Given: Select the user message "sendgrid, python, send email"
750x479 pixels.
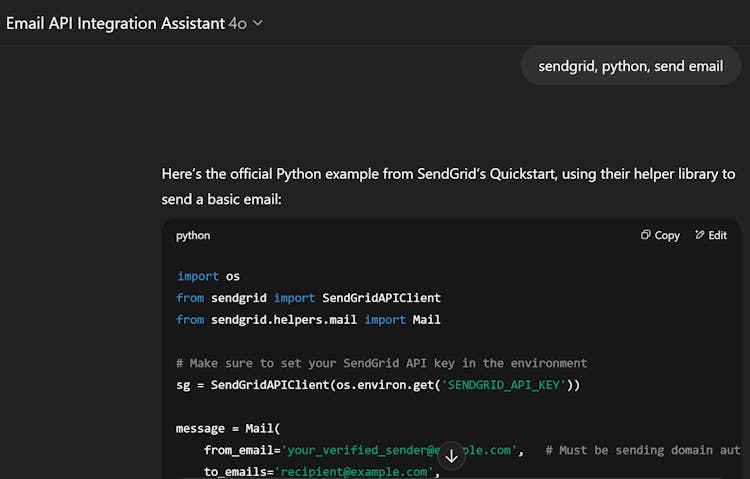Looking at the screenshot, I should pyautogui.click(x=630, y=66).
